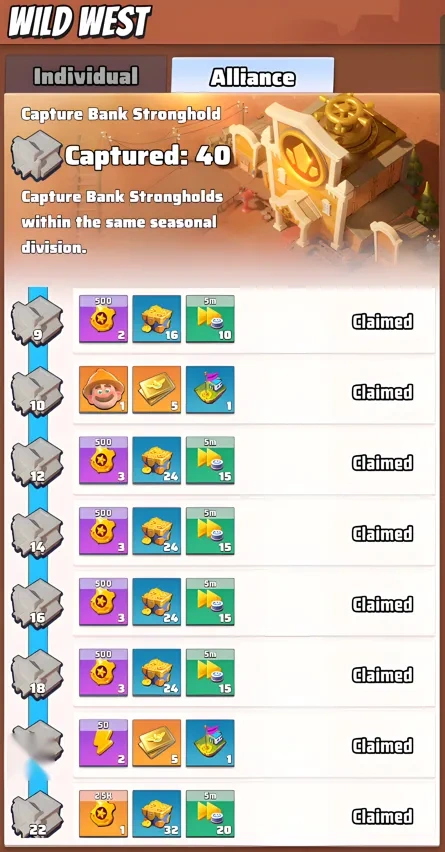Tap the orange 25K badge reward icon
Viewport: 445px width, 852px height.
[x=103, y=813]
